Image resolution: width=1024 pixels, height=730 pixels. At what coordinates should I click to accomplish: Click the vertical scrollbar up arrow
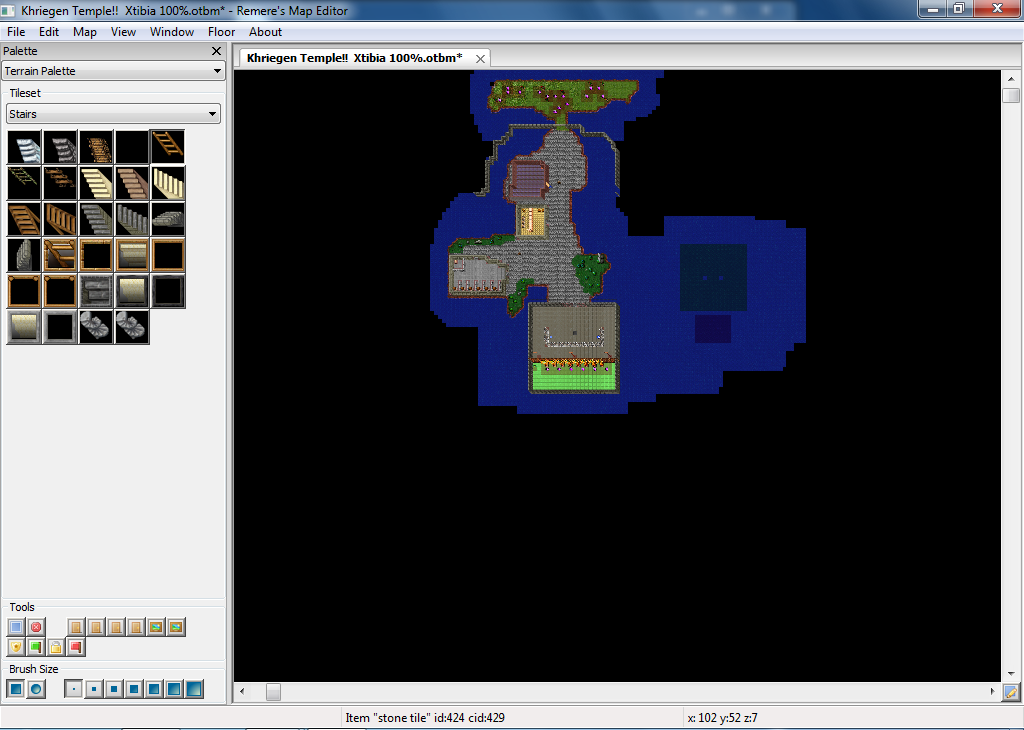[1011, 78]
